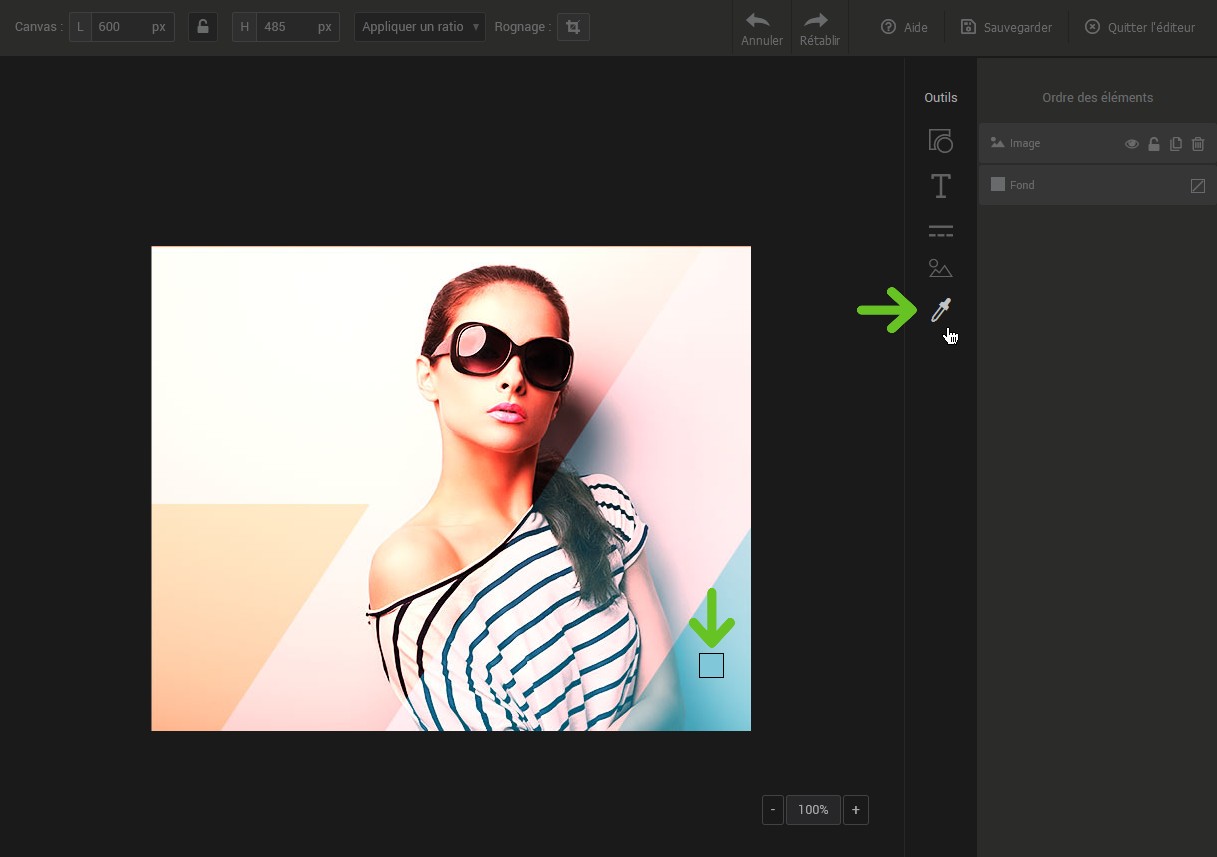Click the crop (Rognage) icon
Image resolution: width=1217 pixels, height=857 pixels.
click(573, 27)
